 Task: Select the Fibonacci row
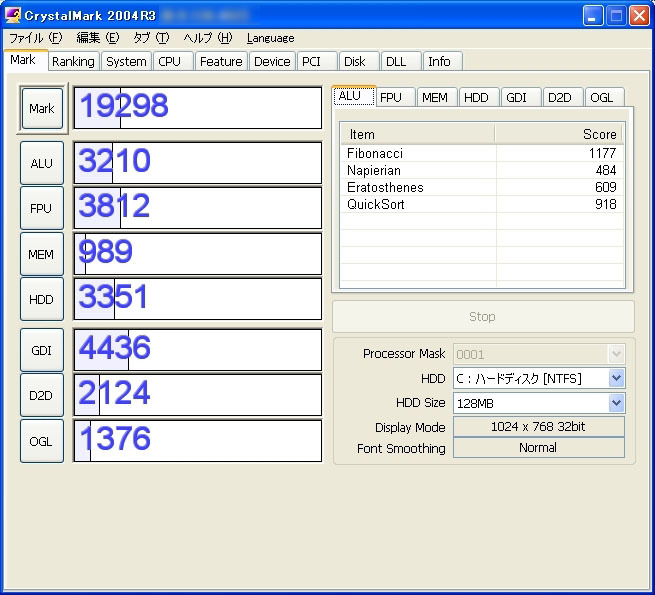click(x=482, y=153)
